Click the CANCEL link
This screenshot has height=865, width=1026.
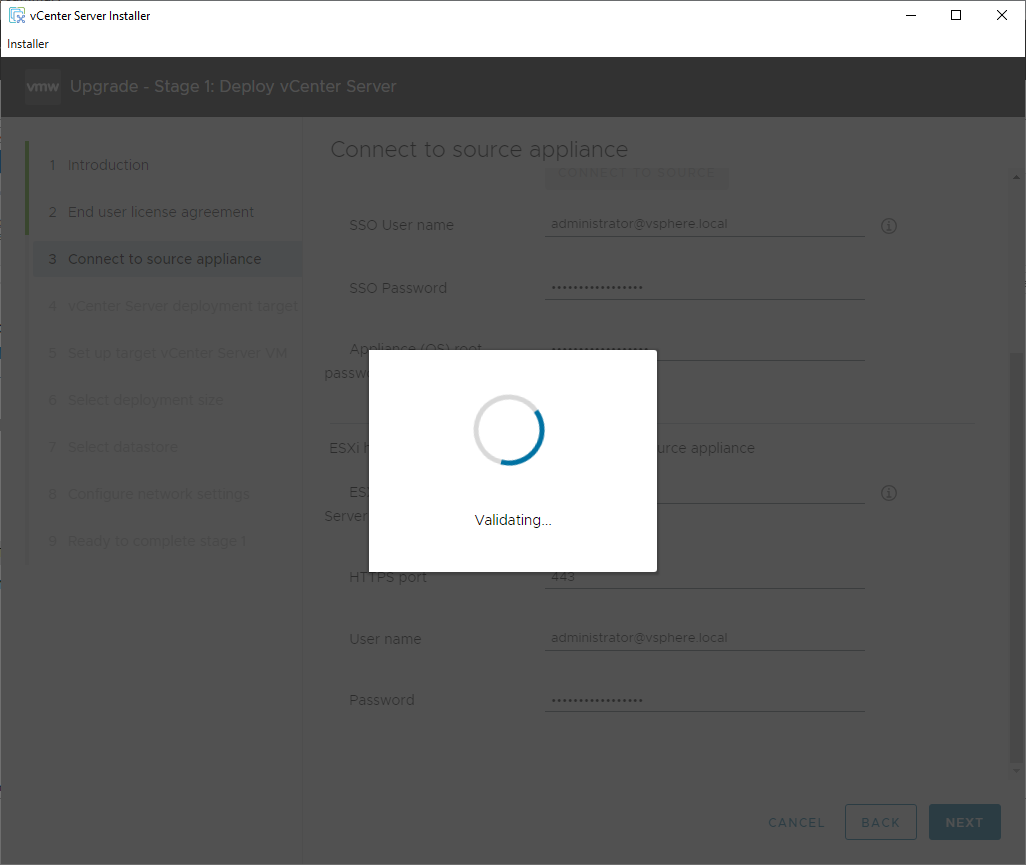[796, 822]
